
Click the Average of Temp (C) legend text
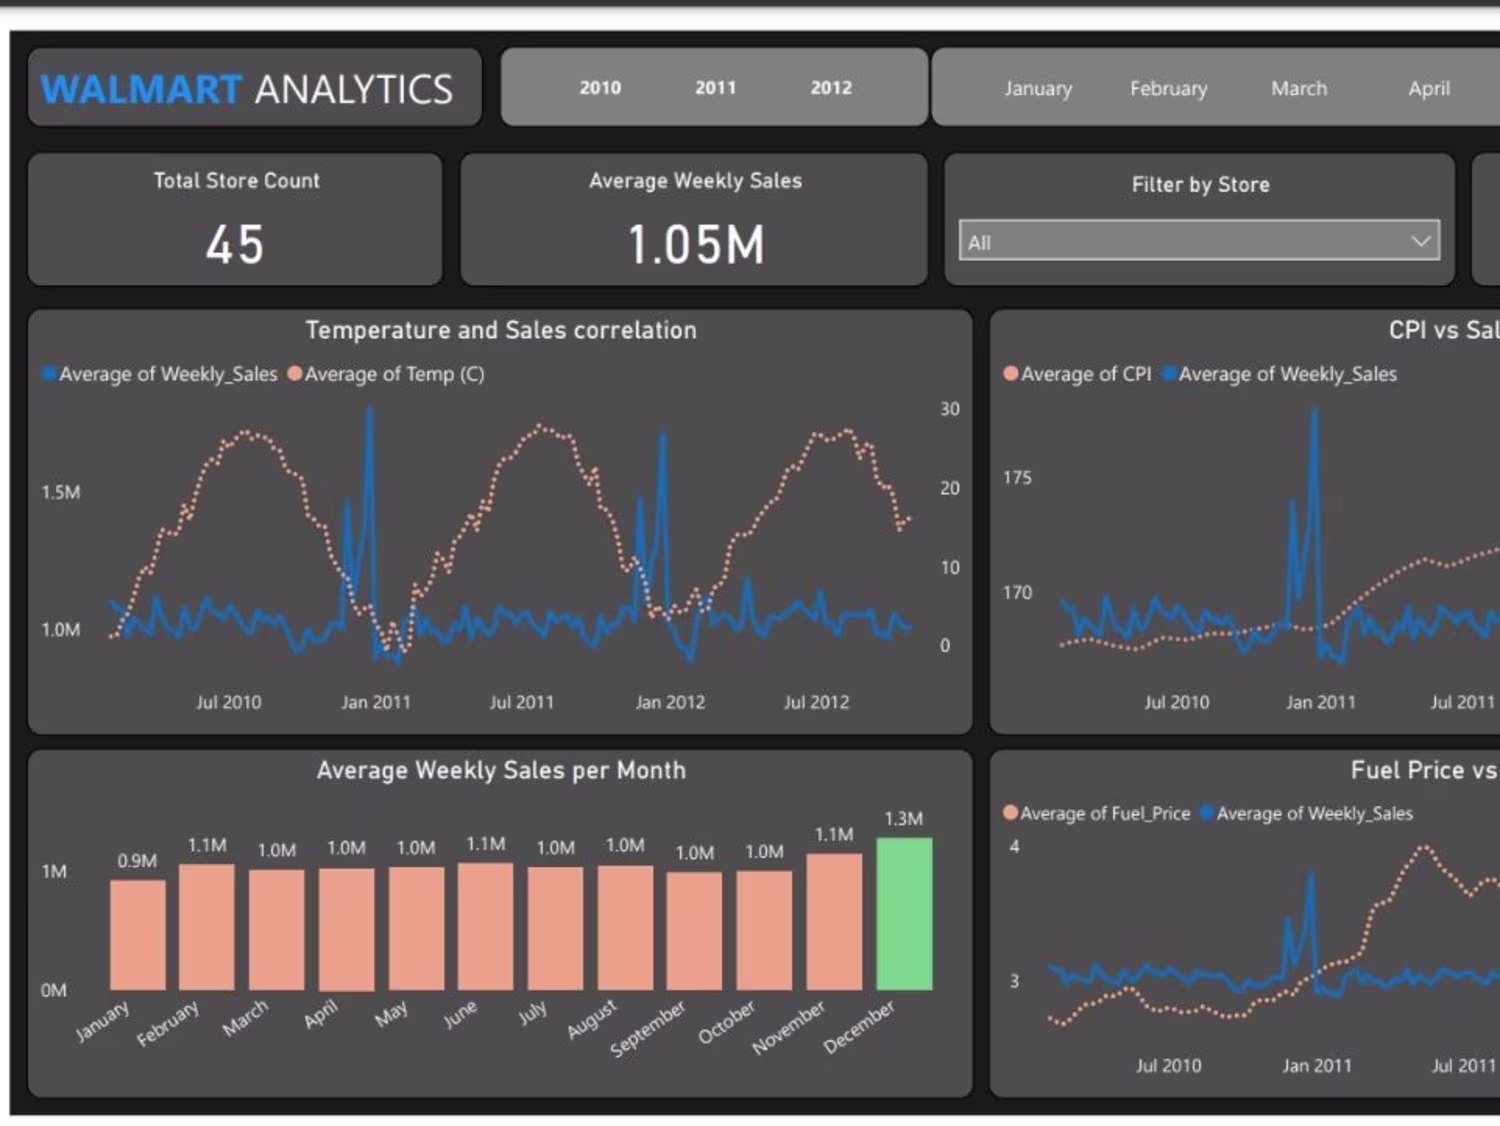394,374
